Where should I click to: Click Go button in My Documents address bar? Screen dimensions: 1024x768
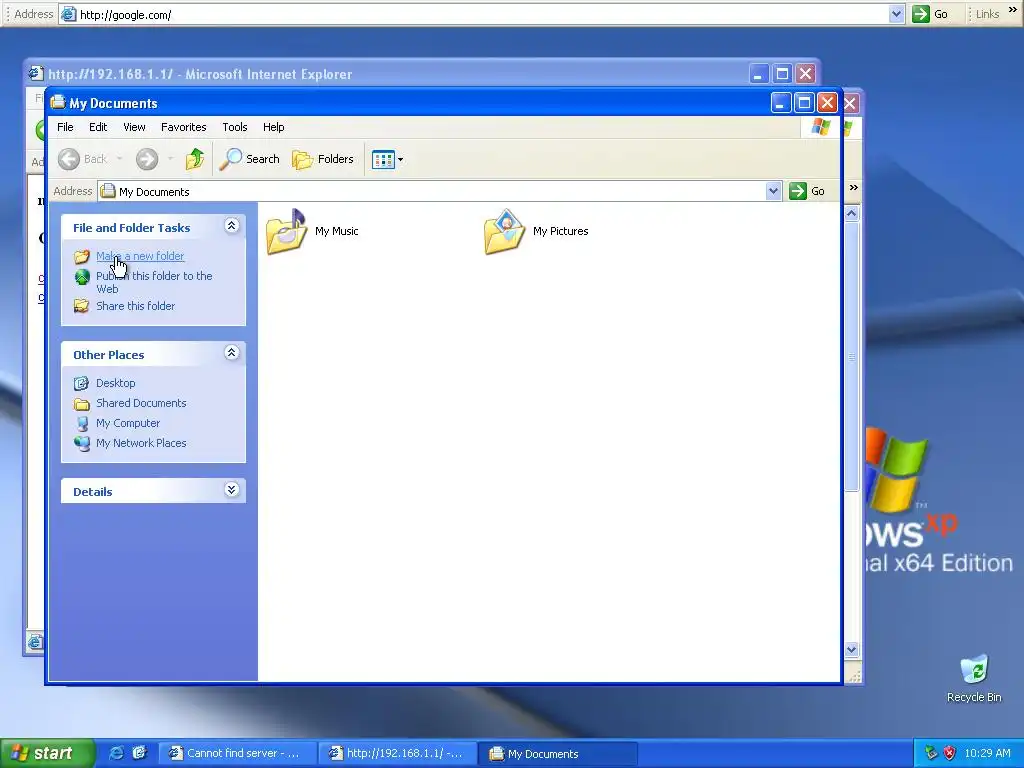click(807, 191)
